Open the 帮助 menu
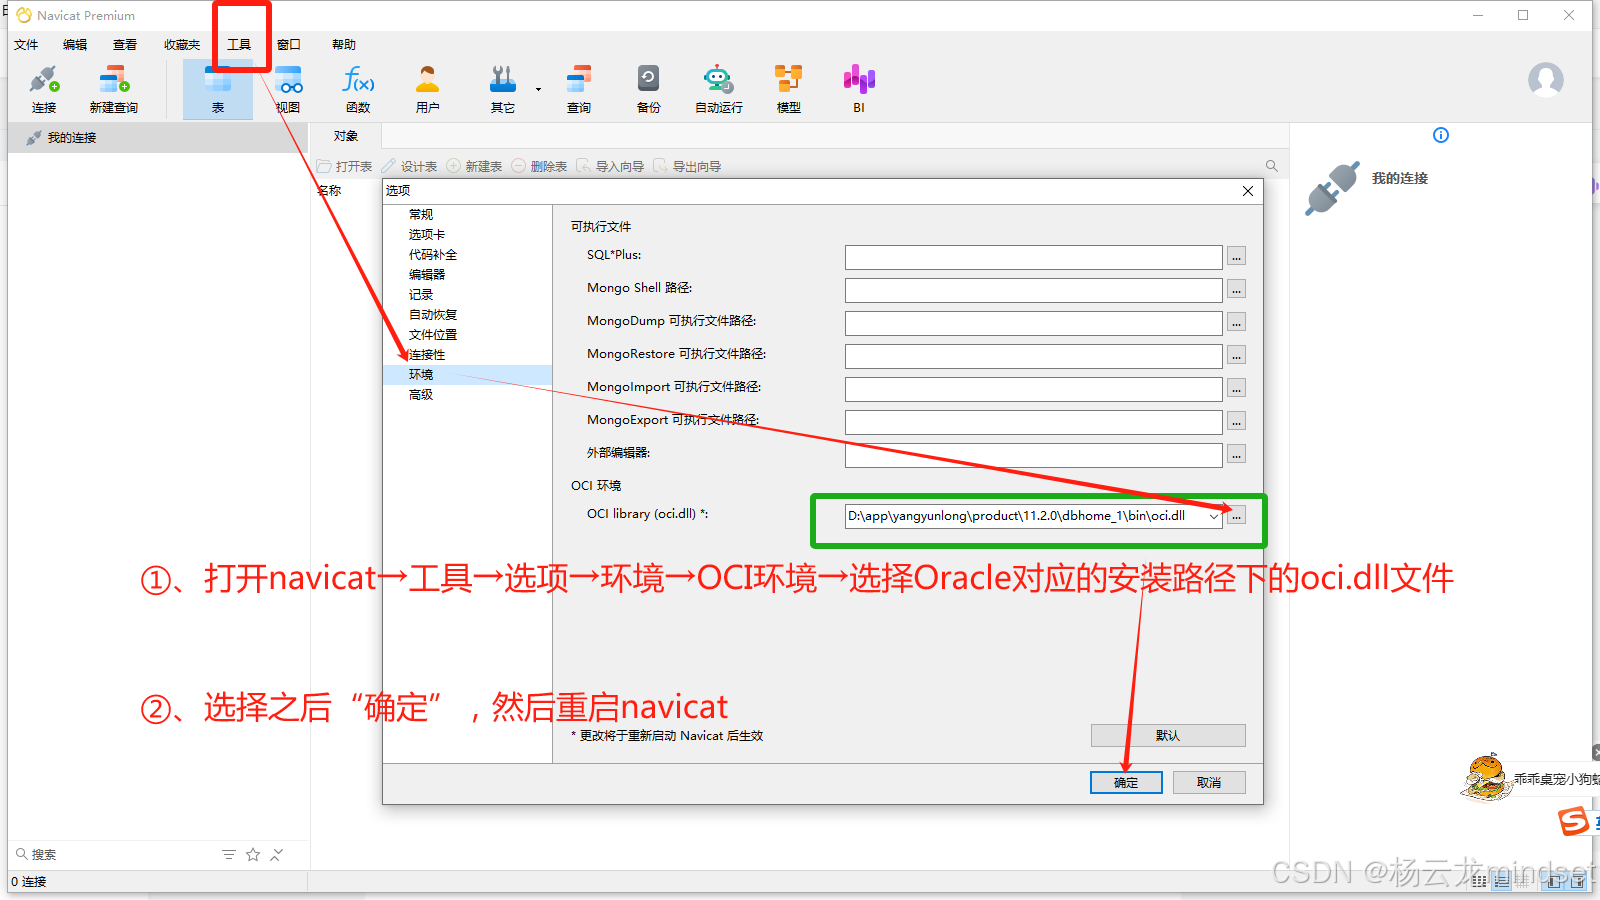Viewport: 1600px width, 900px height. coord(344,44)
